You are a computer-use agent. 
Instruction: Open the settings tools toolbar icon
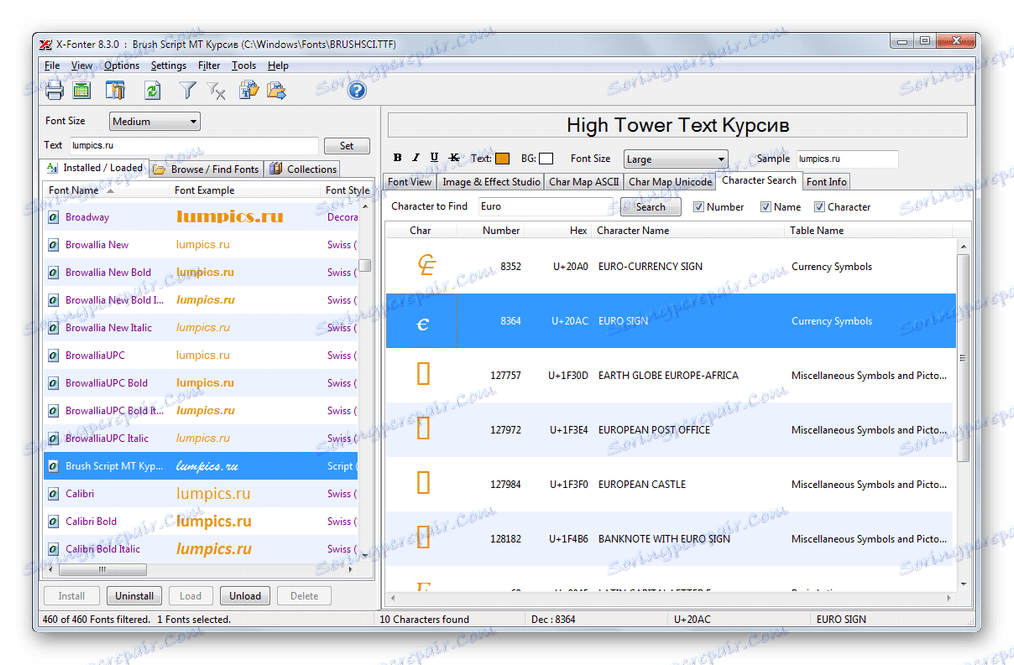point(116,90)
